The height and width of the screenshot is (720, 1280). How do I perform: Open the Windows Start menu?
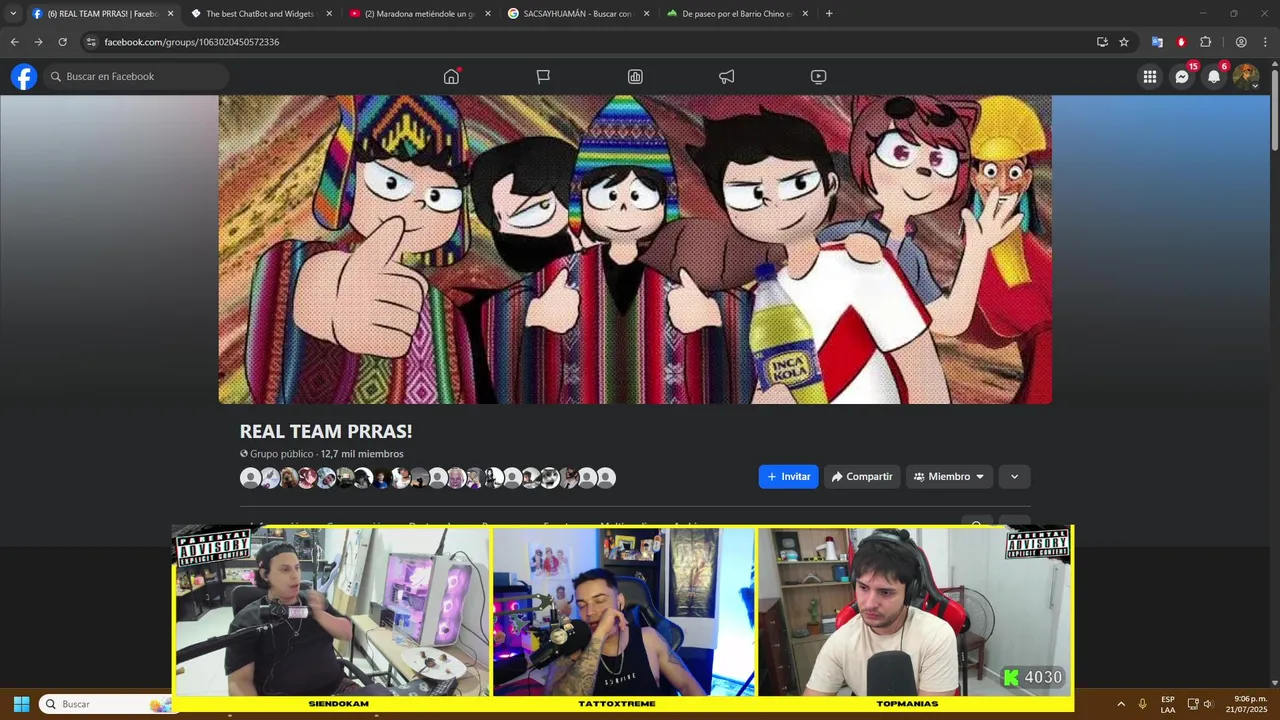(21, 704)
